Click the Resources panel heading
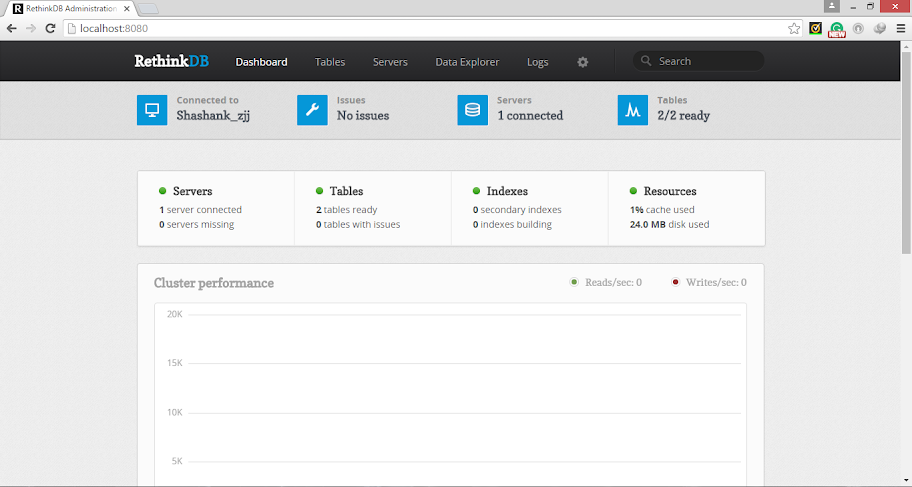 tap(670, 191)
